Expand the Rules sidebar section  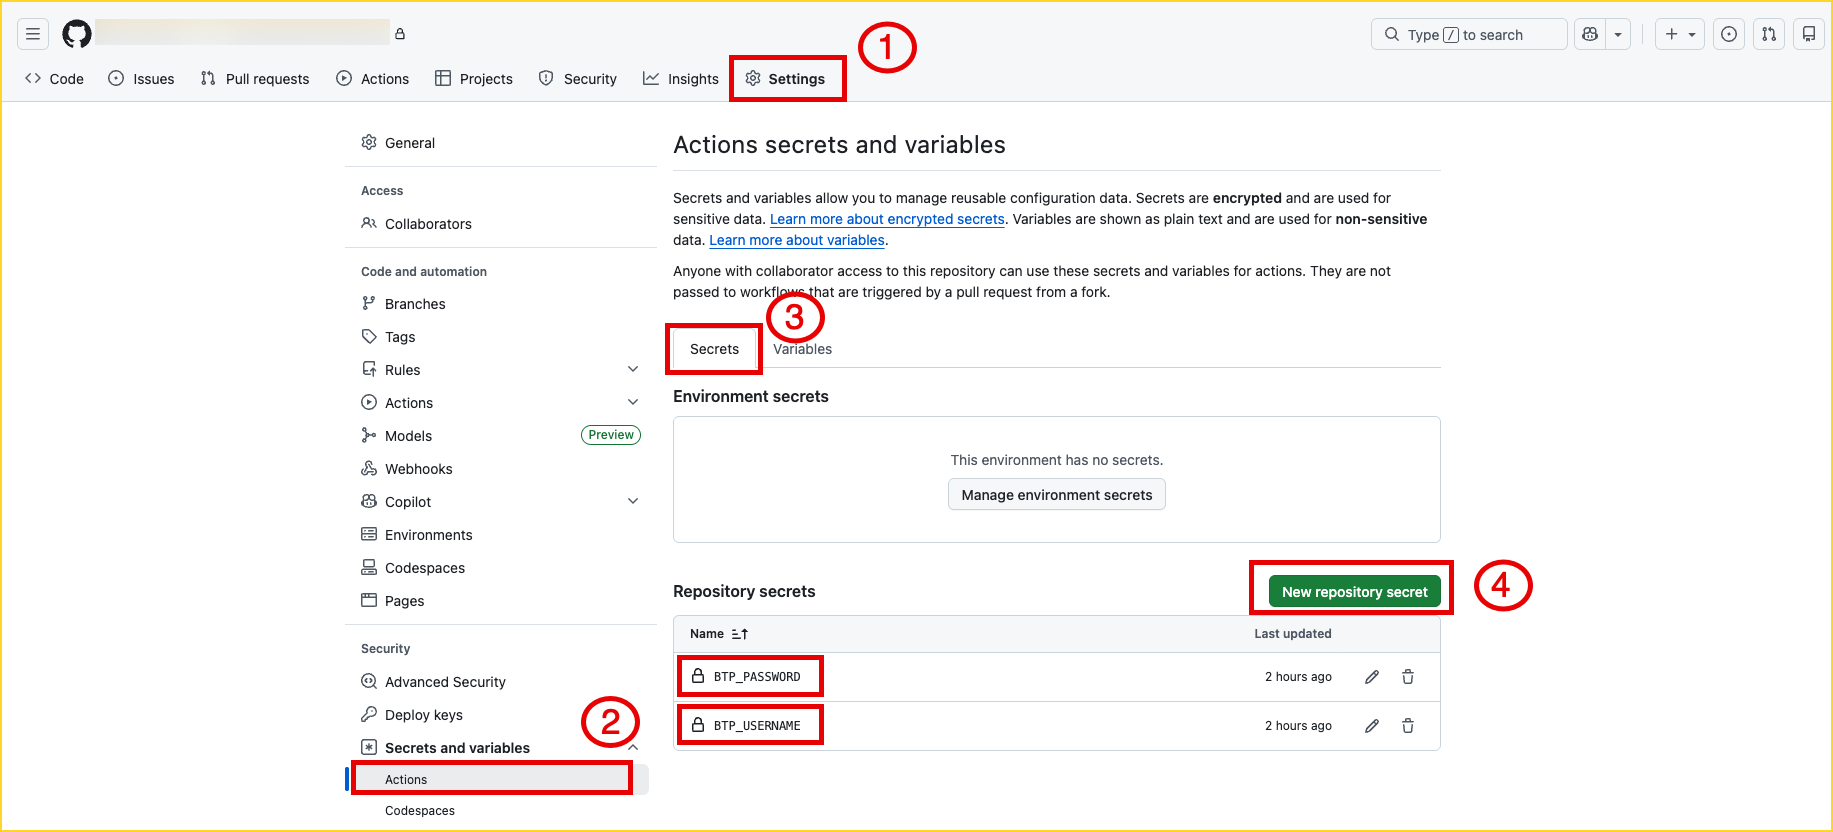click(x=633, y=369)
